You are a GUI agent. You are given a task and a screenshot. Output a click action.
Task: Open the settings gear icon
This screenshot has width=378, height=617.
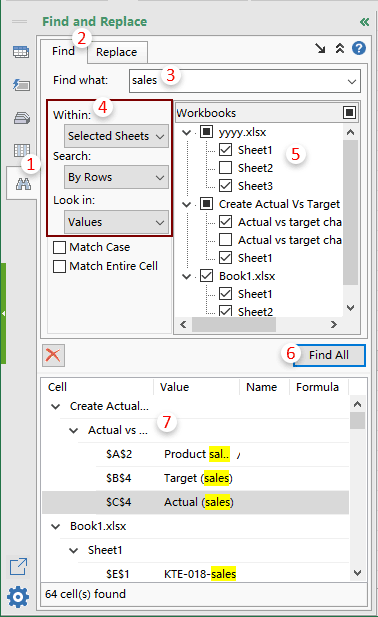click(x=18, y=597)
